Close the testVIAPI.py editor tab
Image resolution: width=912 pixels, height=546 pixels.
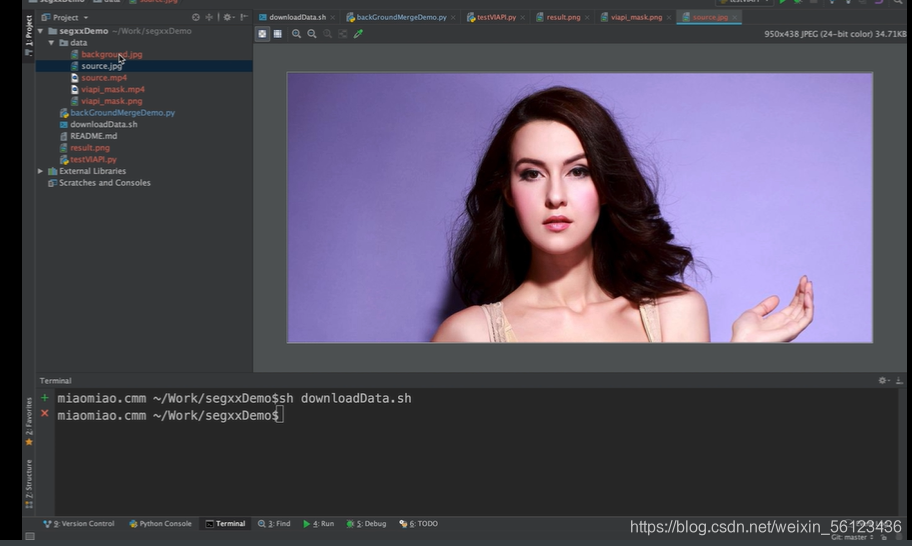[522, 17]
